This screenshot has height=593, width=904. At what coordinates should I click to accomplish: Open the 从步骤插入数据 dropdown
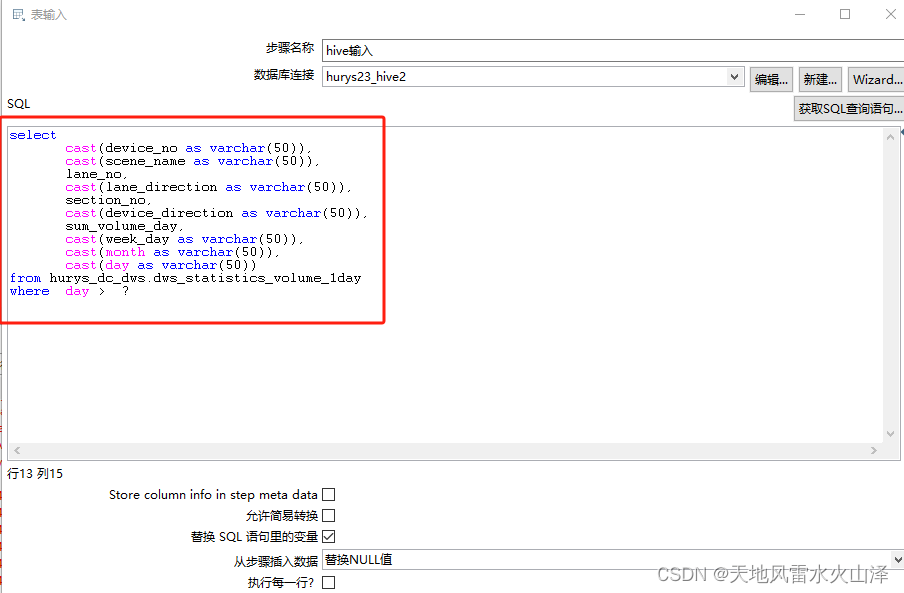897,558
